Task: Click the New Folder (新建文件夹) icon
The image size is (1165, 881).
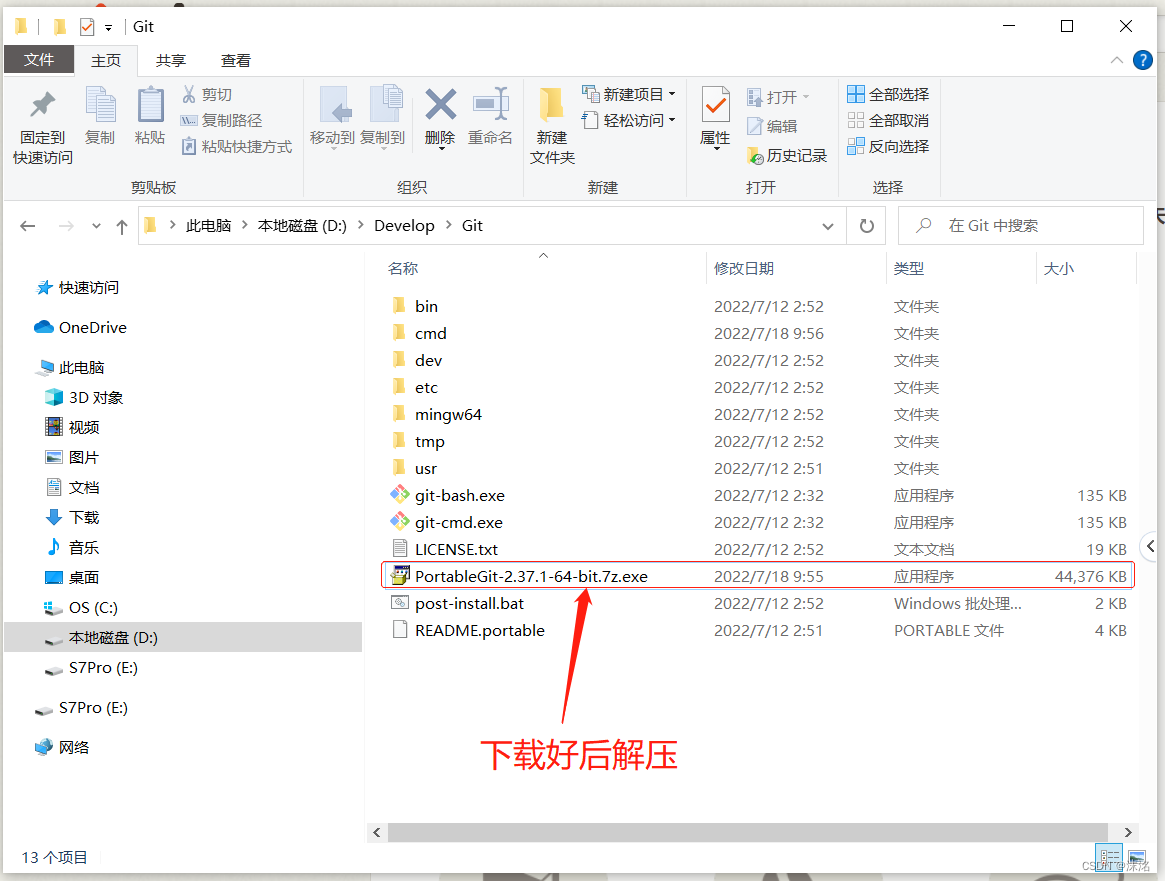Action: [551, 105]
